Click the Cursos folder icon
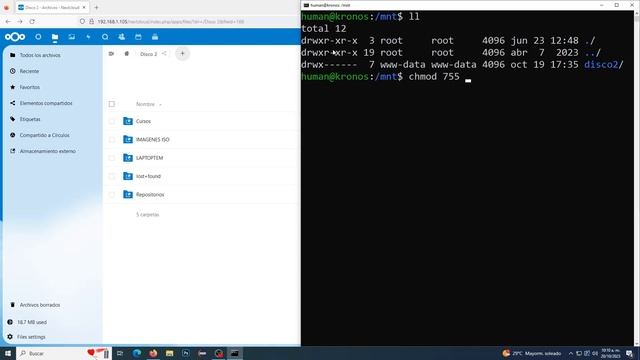This screenshot has height=360, width=640. click(x=128, y=121)
